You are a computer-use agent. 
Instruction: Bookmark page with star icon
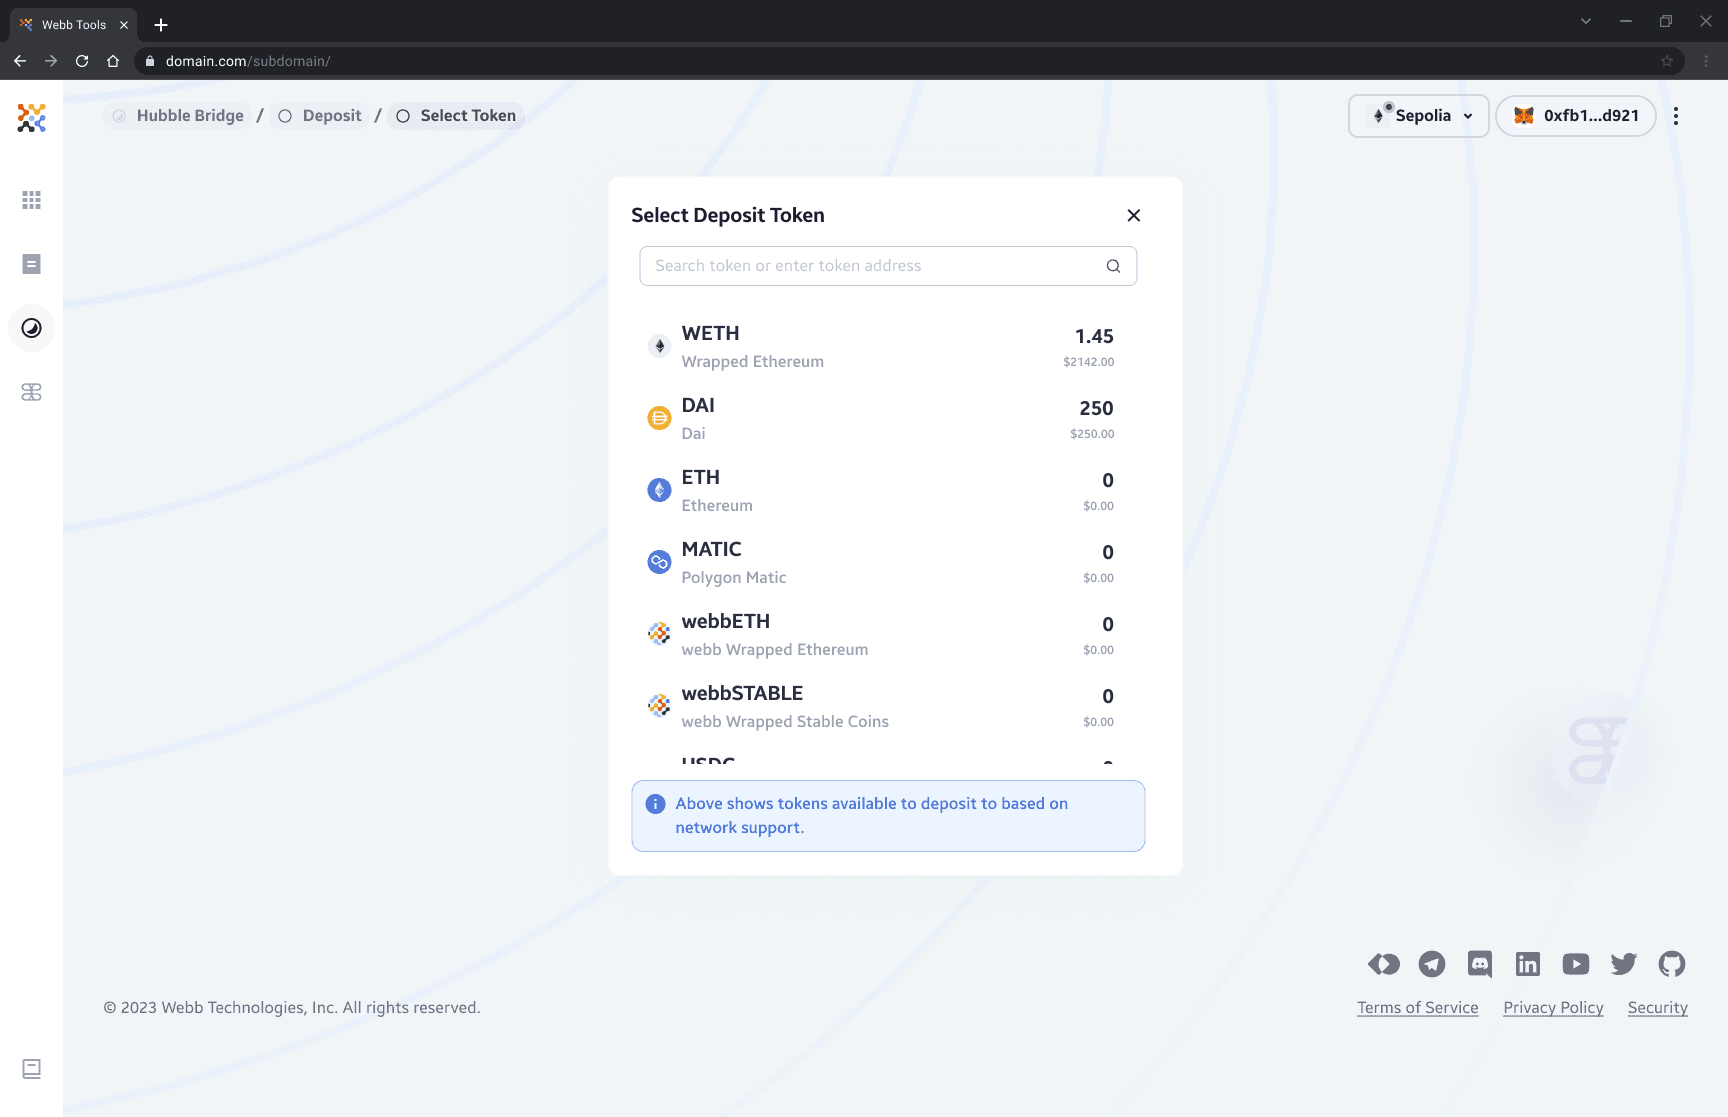tap(1667, 61)
